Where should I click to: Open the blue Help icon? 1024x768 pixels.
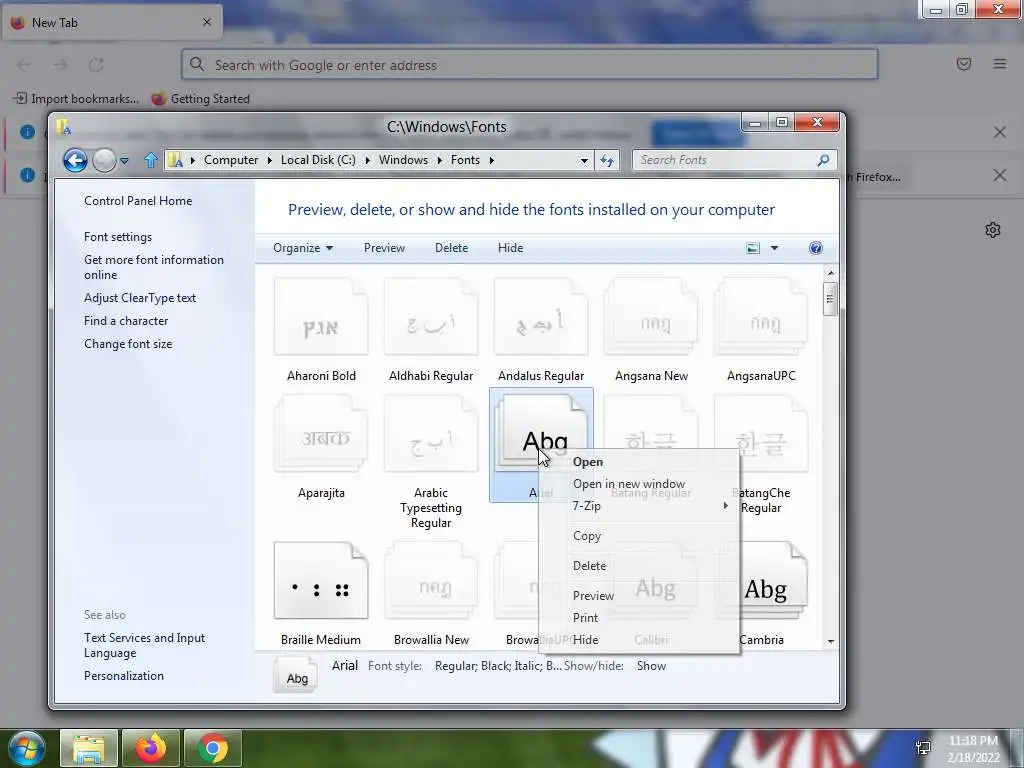(x=816, y=248)
